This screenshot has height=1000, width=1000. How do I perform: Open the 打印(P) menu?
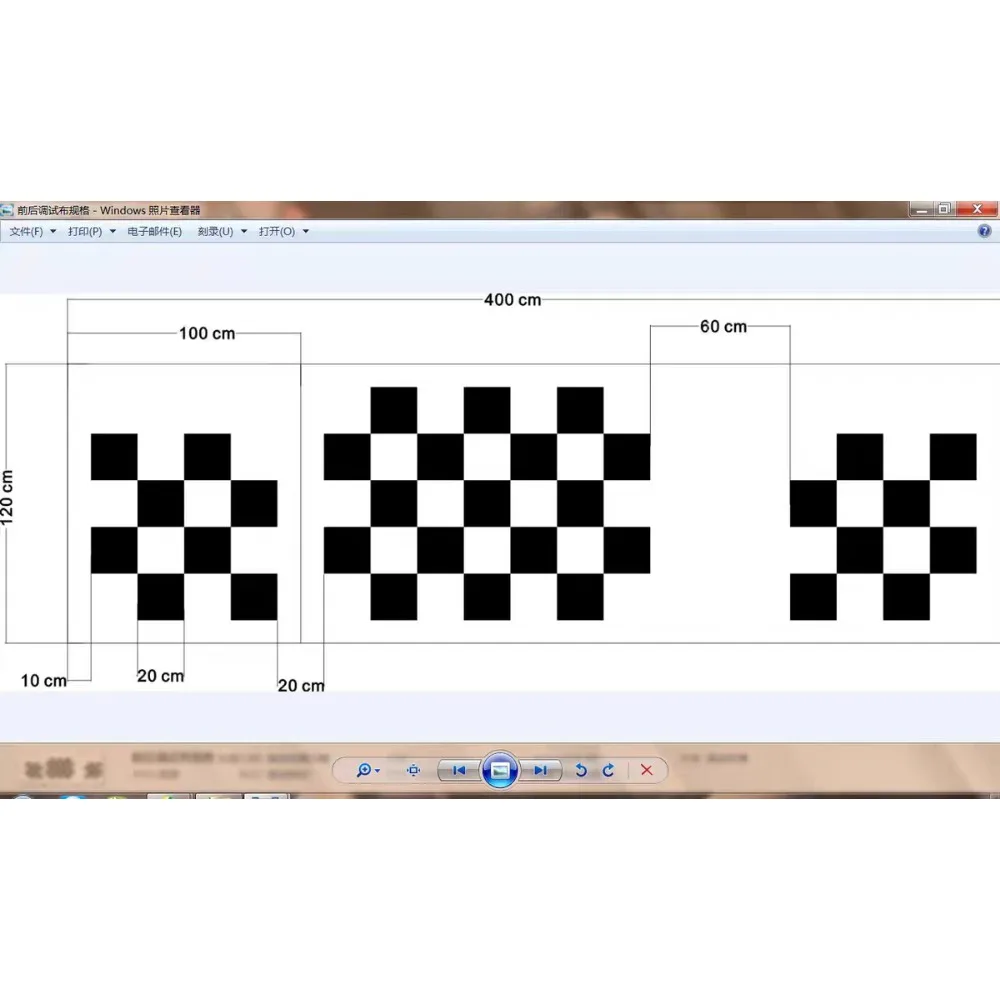click(85, 232)
